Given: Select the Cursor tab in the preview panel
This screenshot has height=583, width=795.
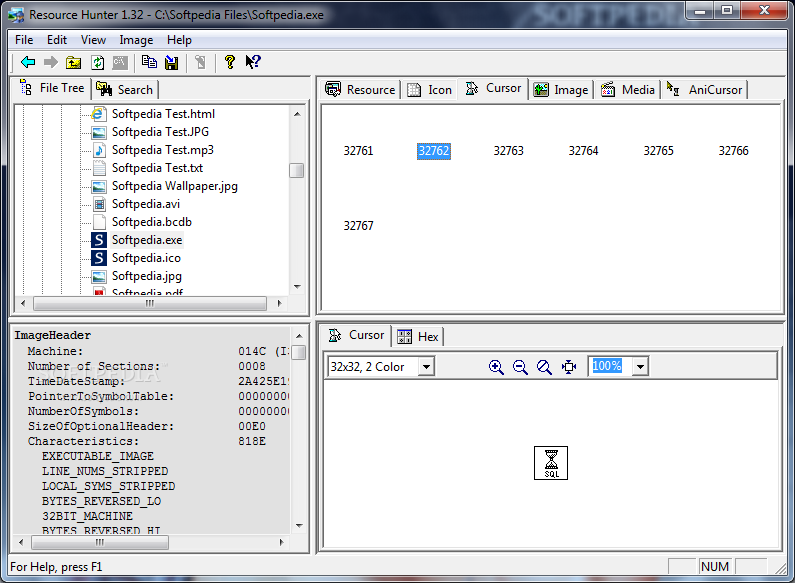Looking at the screenshot, I should tap(357, 335).
